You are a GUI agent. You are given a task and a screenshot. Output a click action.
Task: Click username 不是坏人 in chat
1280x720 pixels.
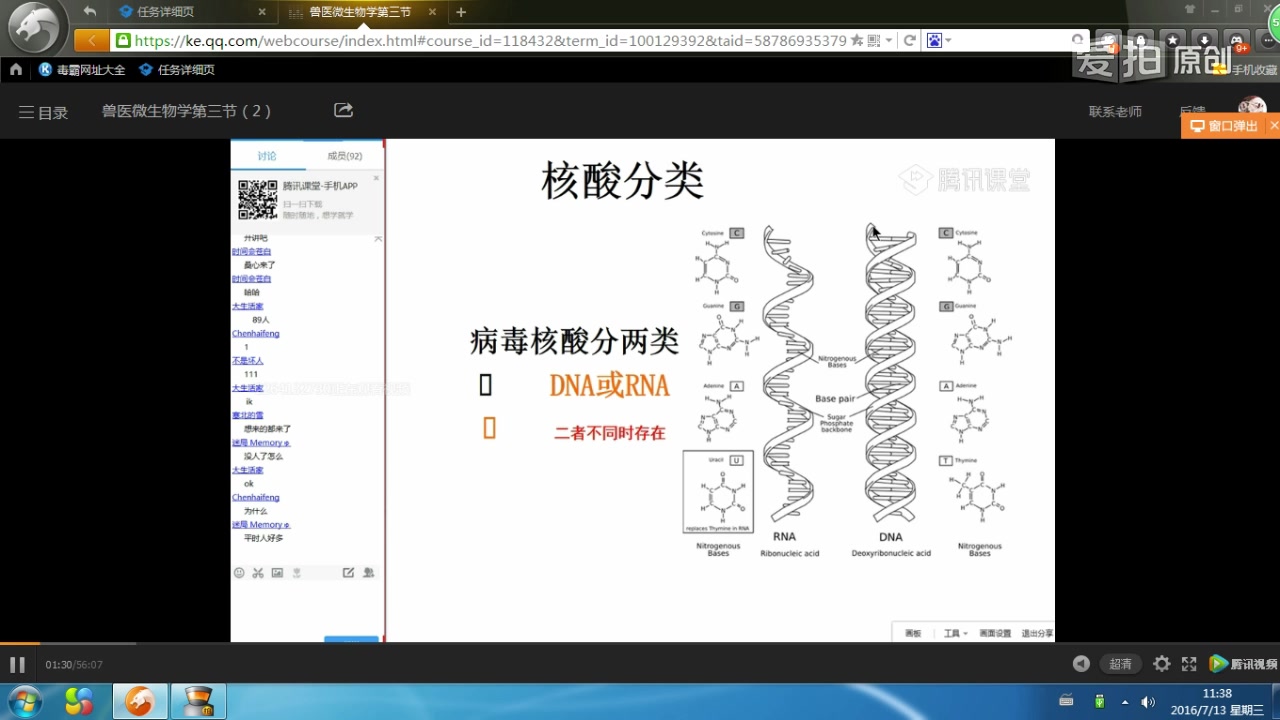248,360
